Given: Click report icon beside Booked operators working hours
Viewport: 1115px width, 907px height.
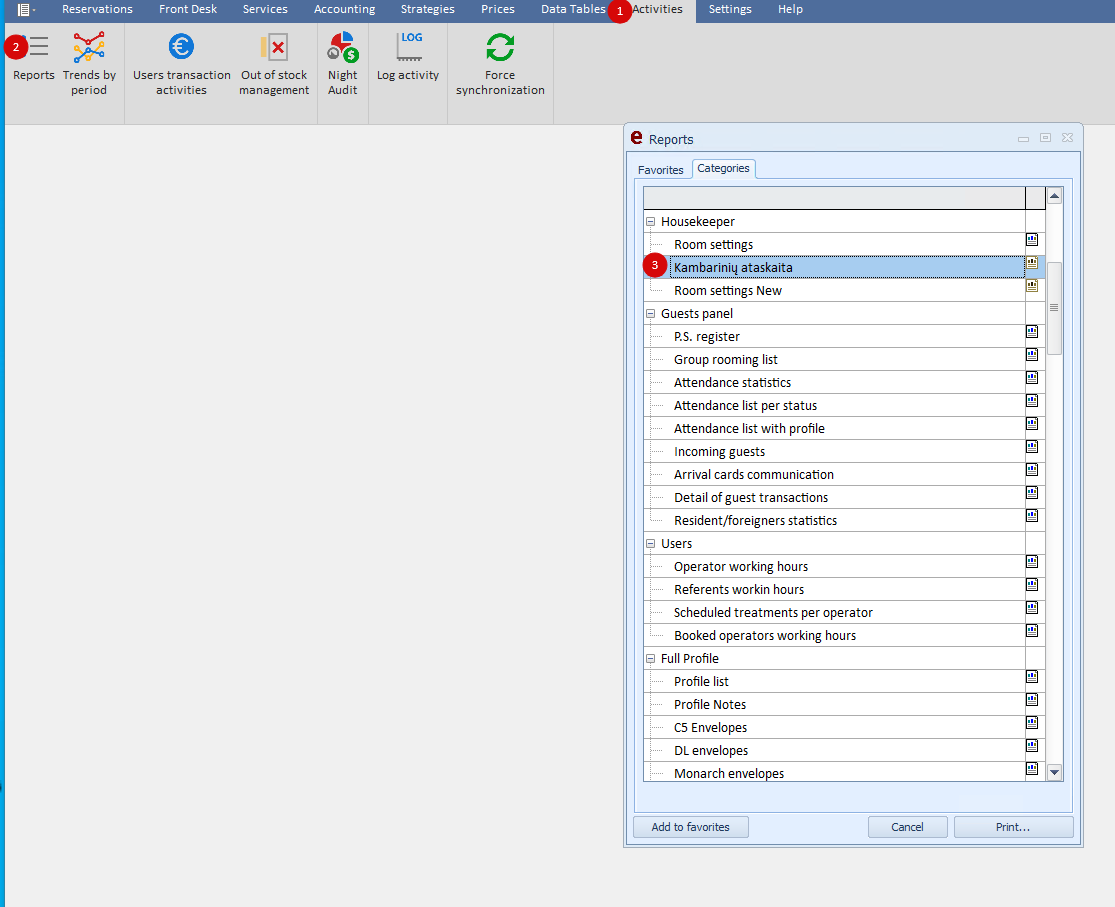Looking at the screenshot, I should (1032, 631).
